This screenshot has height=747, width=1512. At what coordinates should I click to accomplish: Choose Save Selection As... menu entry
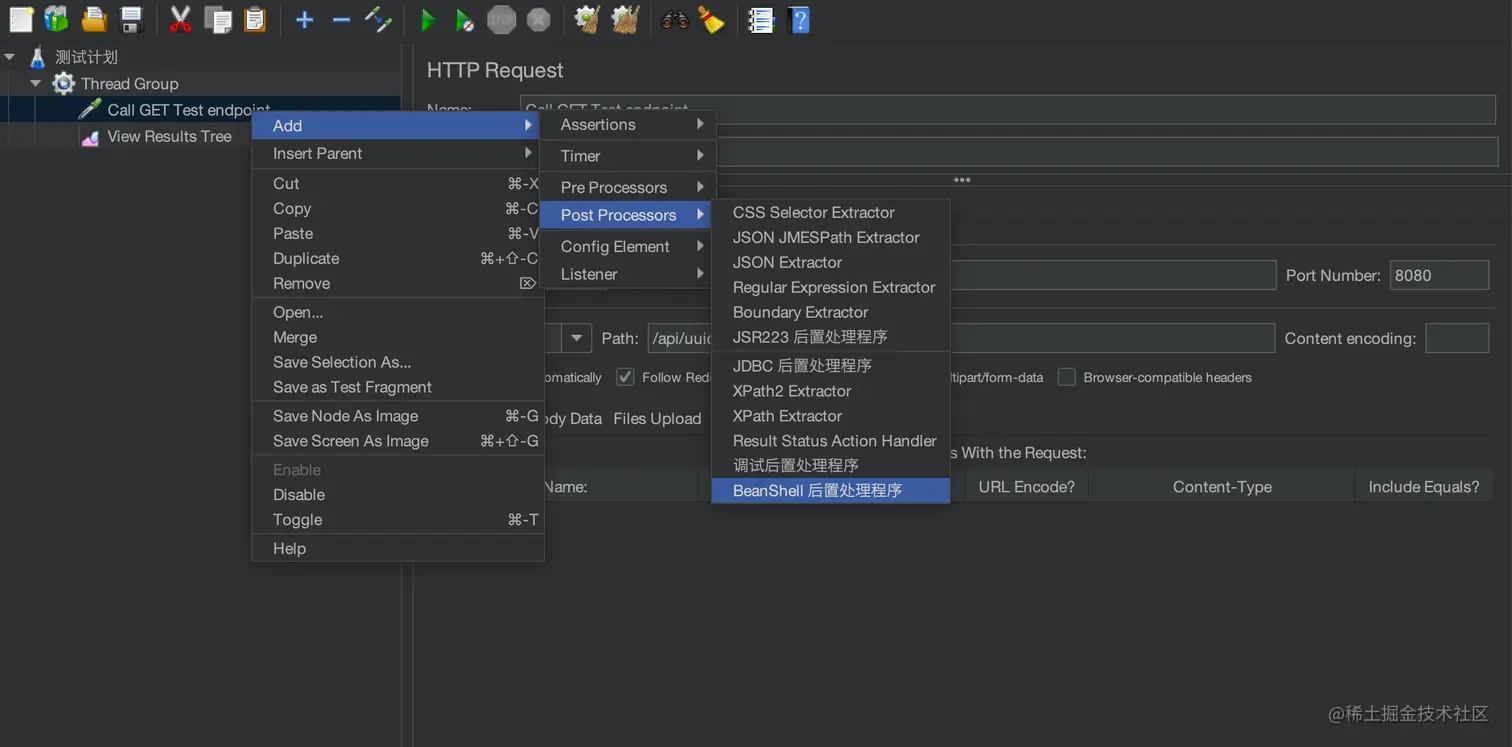click(397, 362)
